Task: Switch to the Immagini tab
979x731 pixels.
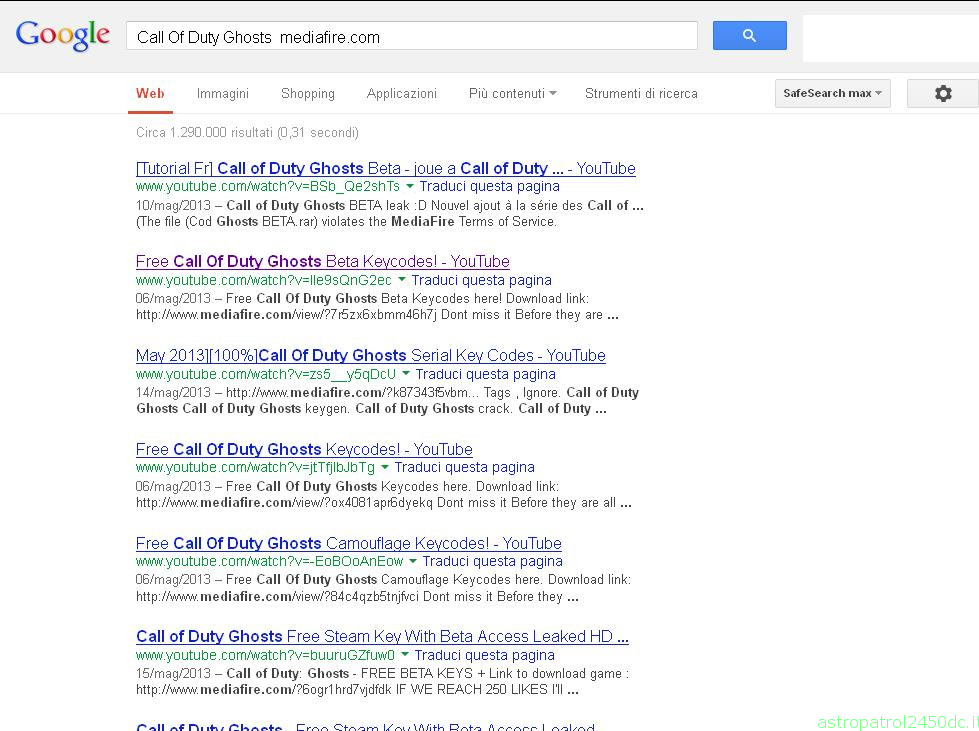Action: tap(223, 94)
